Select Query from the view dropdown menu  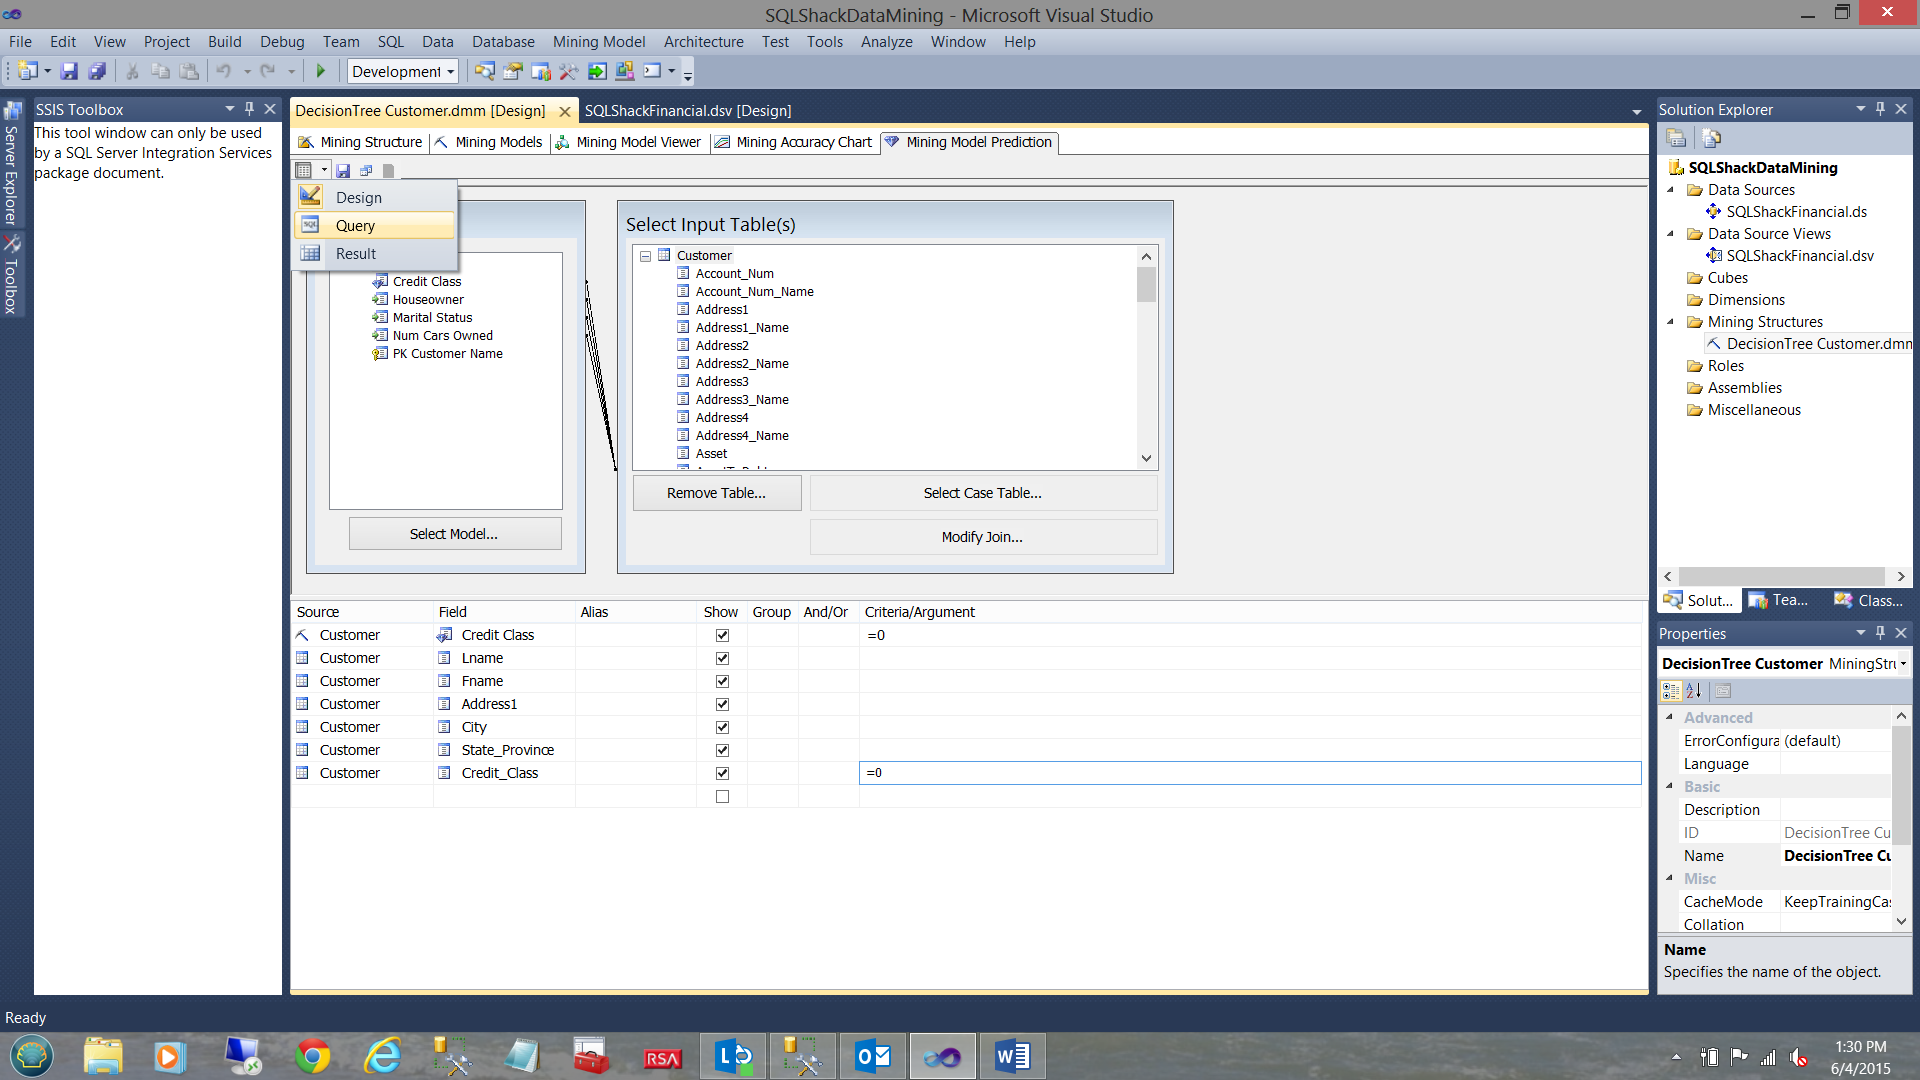(355, 226)
